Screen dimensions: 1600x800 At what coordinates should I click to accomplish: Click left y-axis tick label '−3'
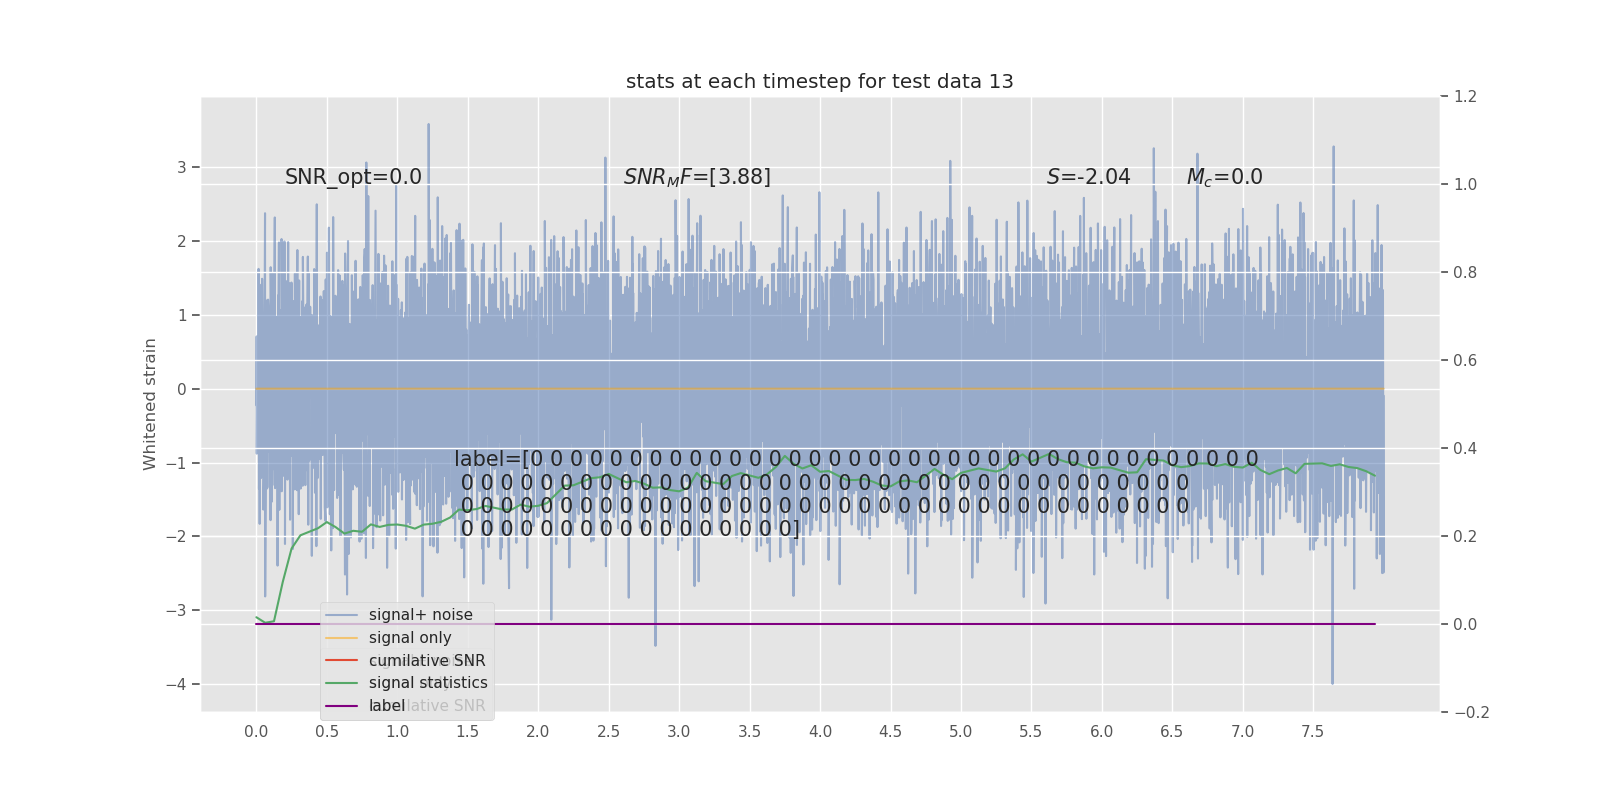pyautogui.click(x=176, y=611)
